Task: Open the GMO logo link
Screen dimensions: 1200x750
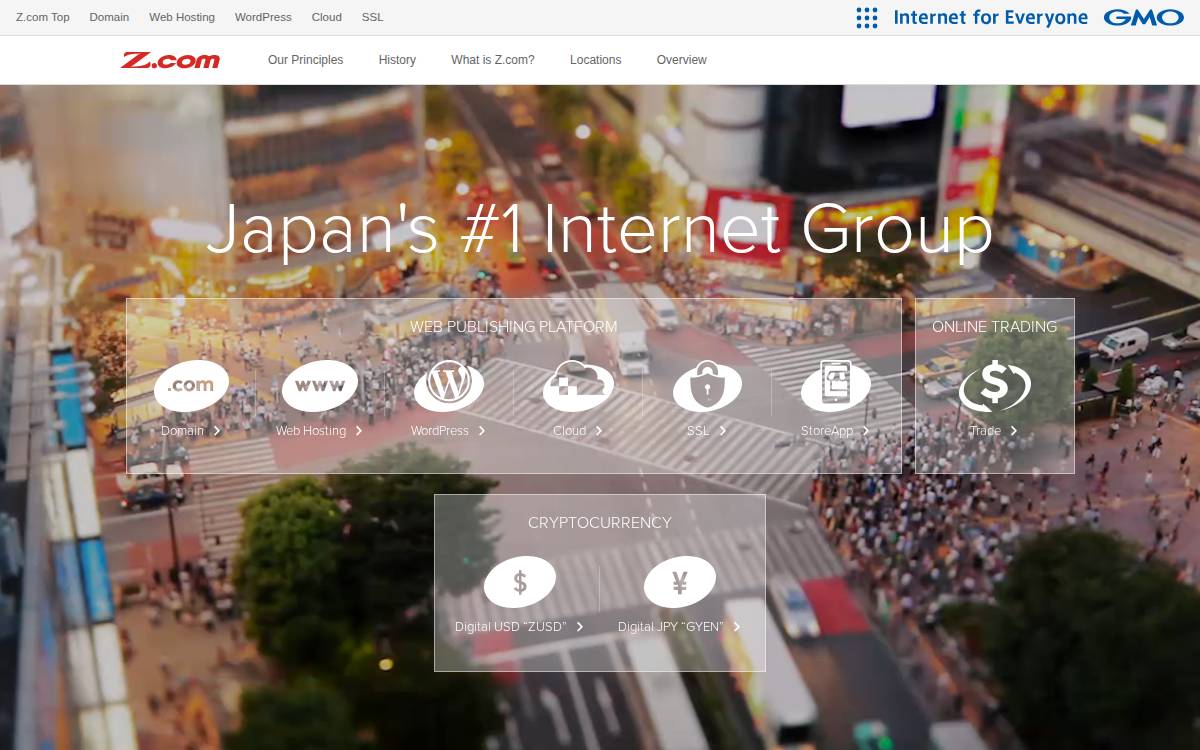Action: point(1144,17)
